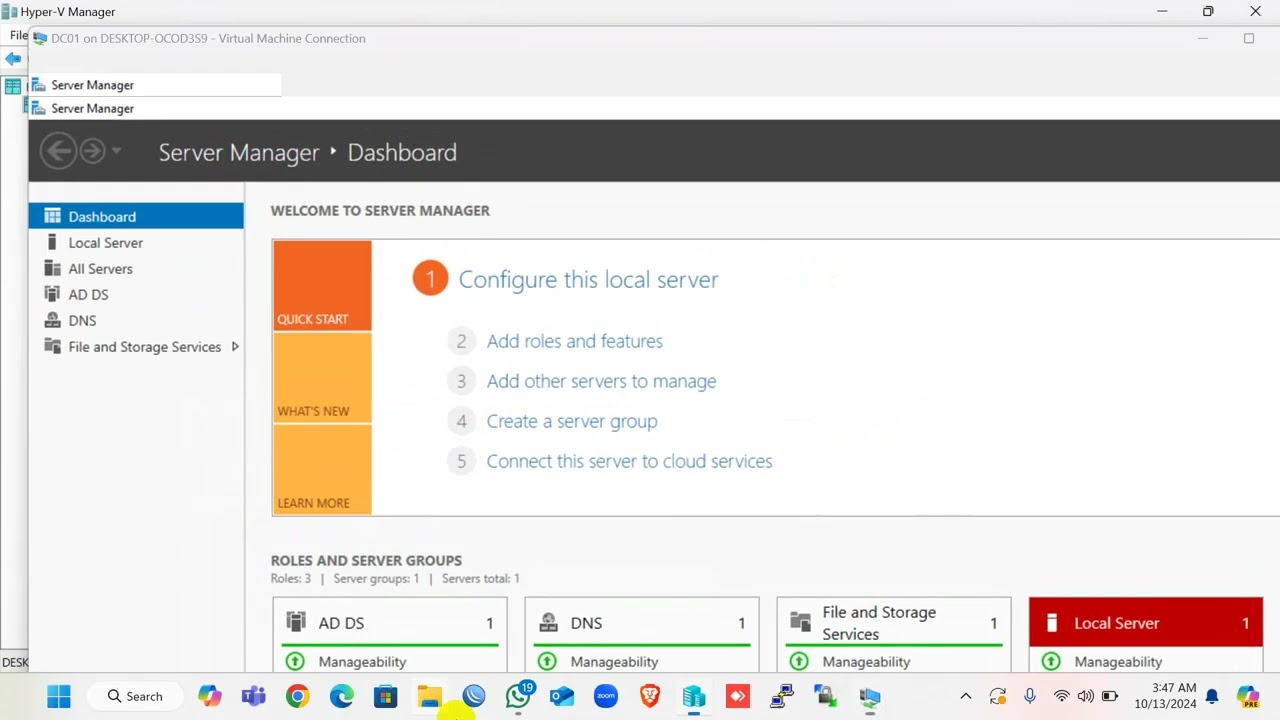Expand the File and Storage Services arrow
The image size is (1280, 720).
(235, 346)
